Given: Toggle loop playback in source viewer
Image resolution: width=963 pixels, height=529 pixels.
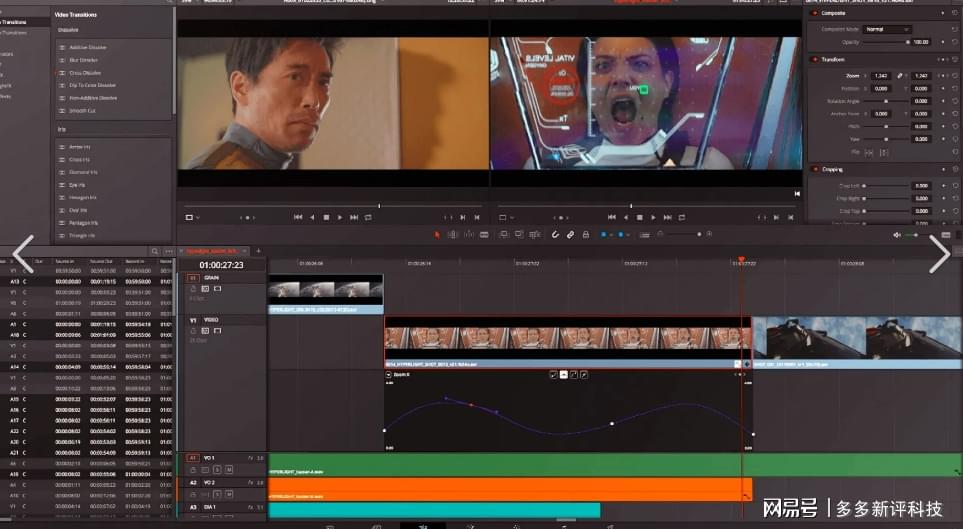Looking at the screenshot, I should pos(368,217).
